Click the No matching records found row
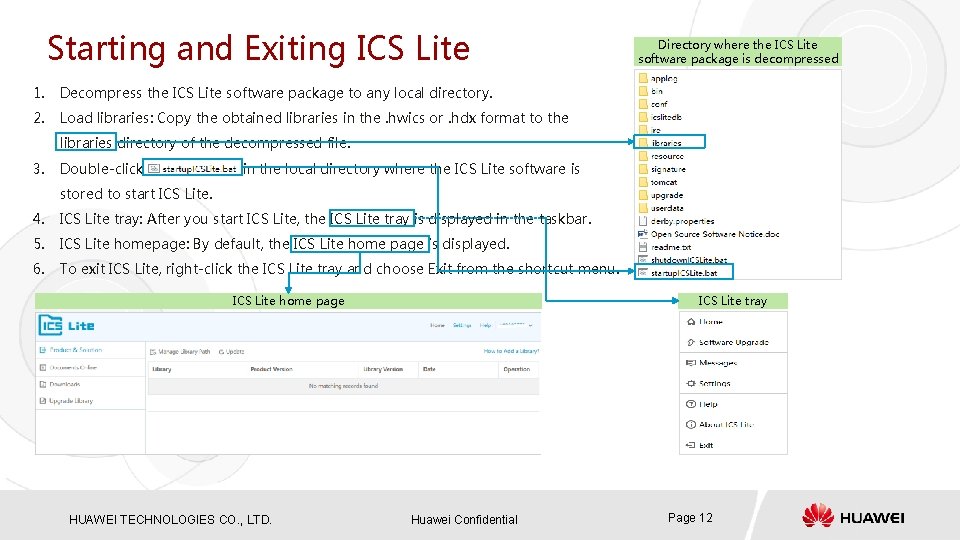This screenshot has height=540, width=960. pyautogui.click(x=343, y=386)
